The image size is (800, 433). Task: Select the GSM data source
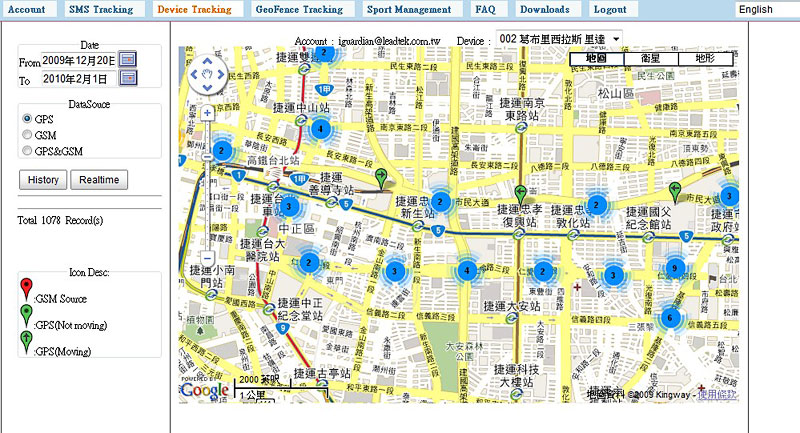(27, 135)
